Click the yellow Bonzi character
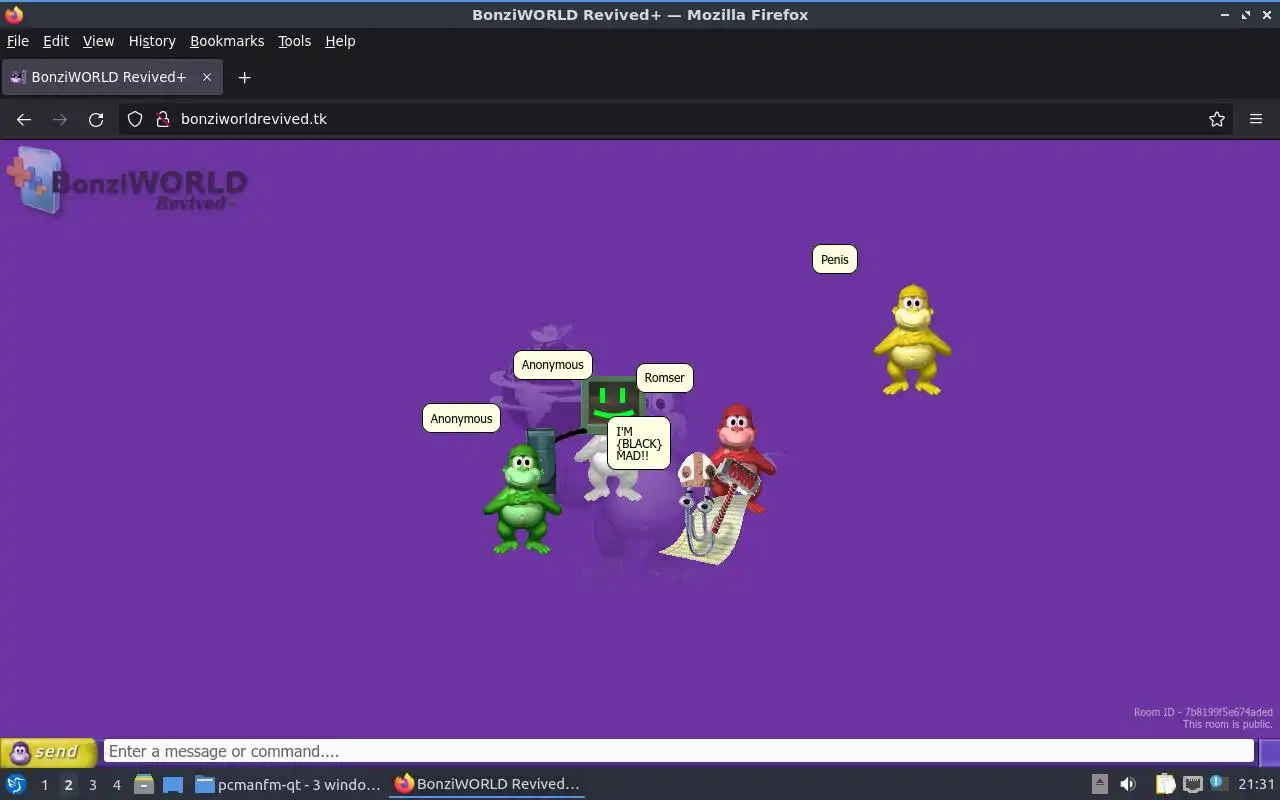 tap(912, 340)
